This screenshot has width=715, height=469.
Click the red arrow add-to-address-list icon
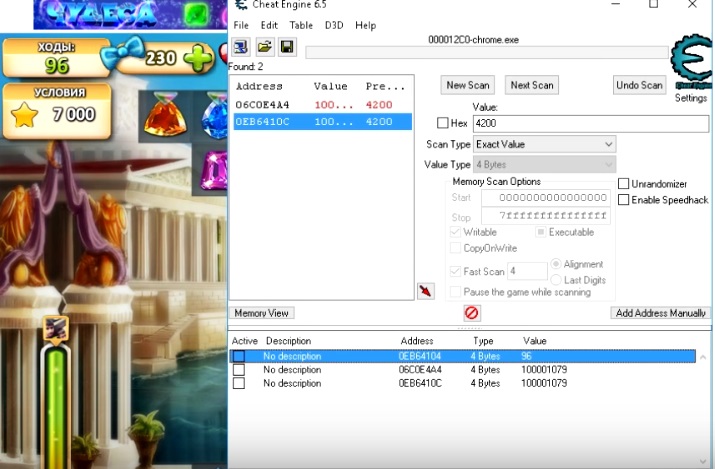426,291
